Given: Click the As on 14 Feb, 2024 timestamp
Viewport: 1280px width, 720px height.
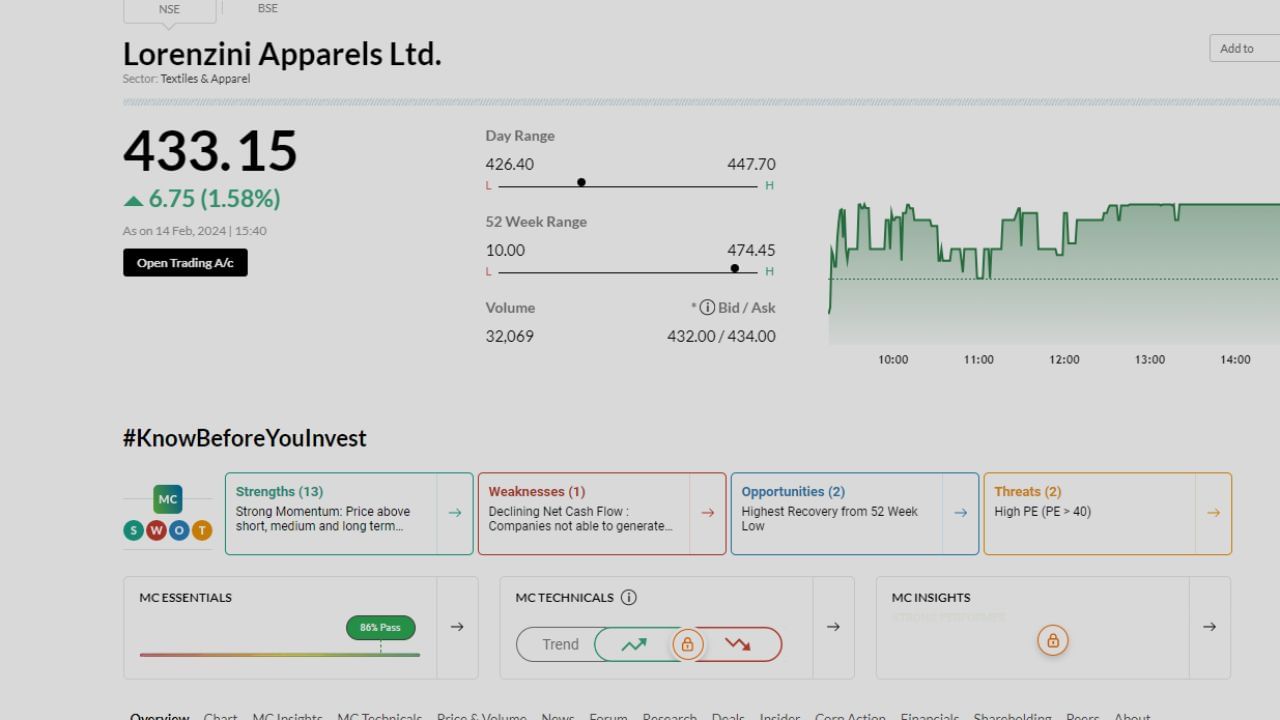Looking at the screenshot, I should click(x=195, y=231).
